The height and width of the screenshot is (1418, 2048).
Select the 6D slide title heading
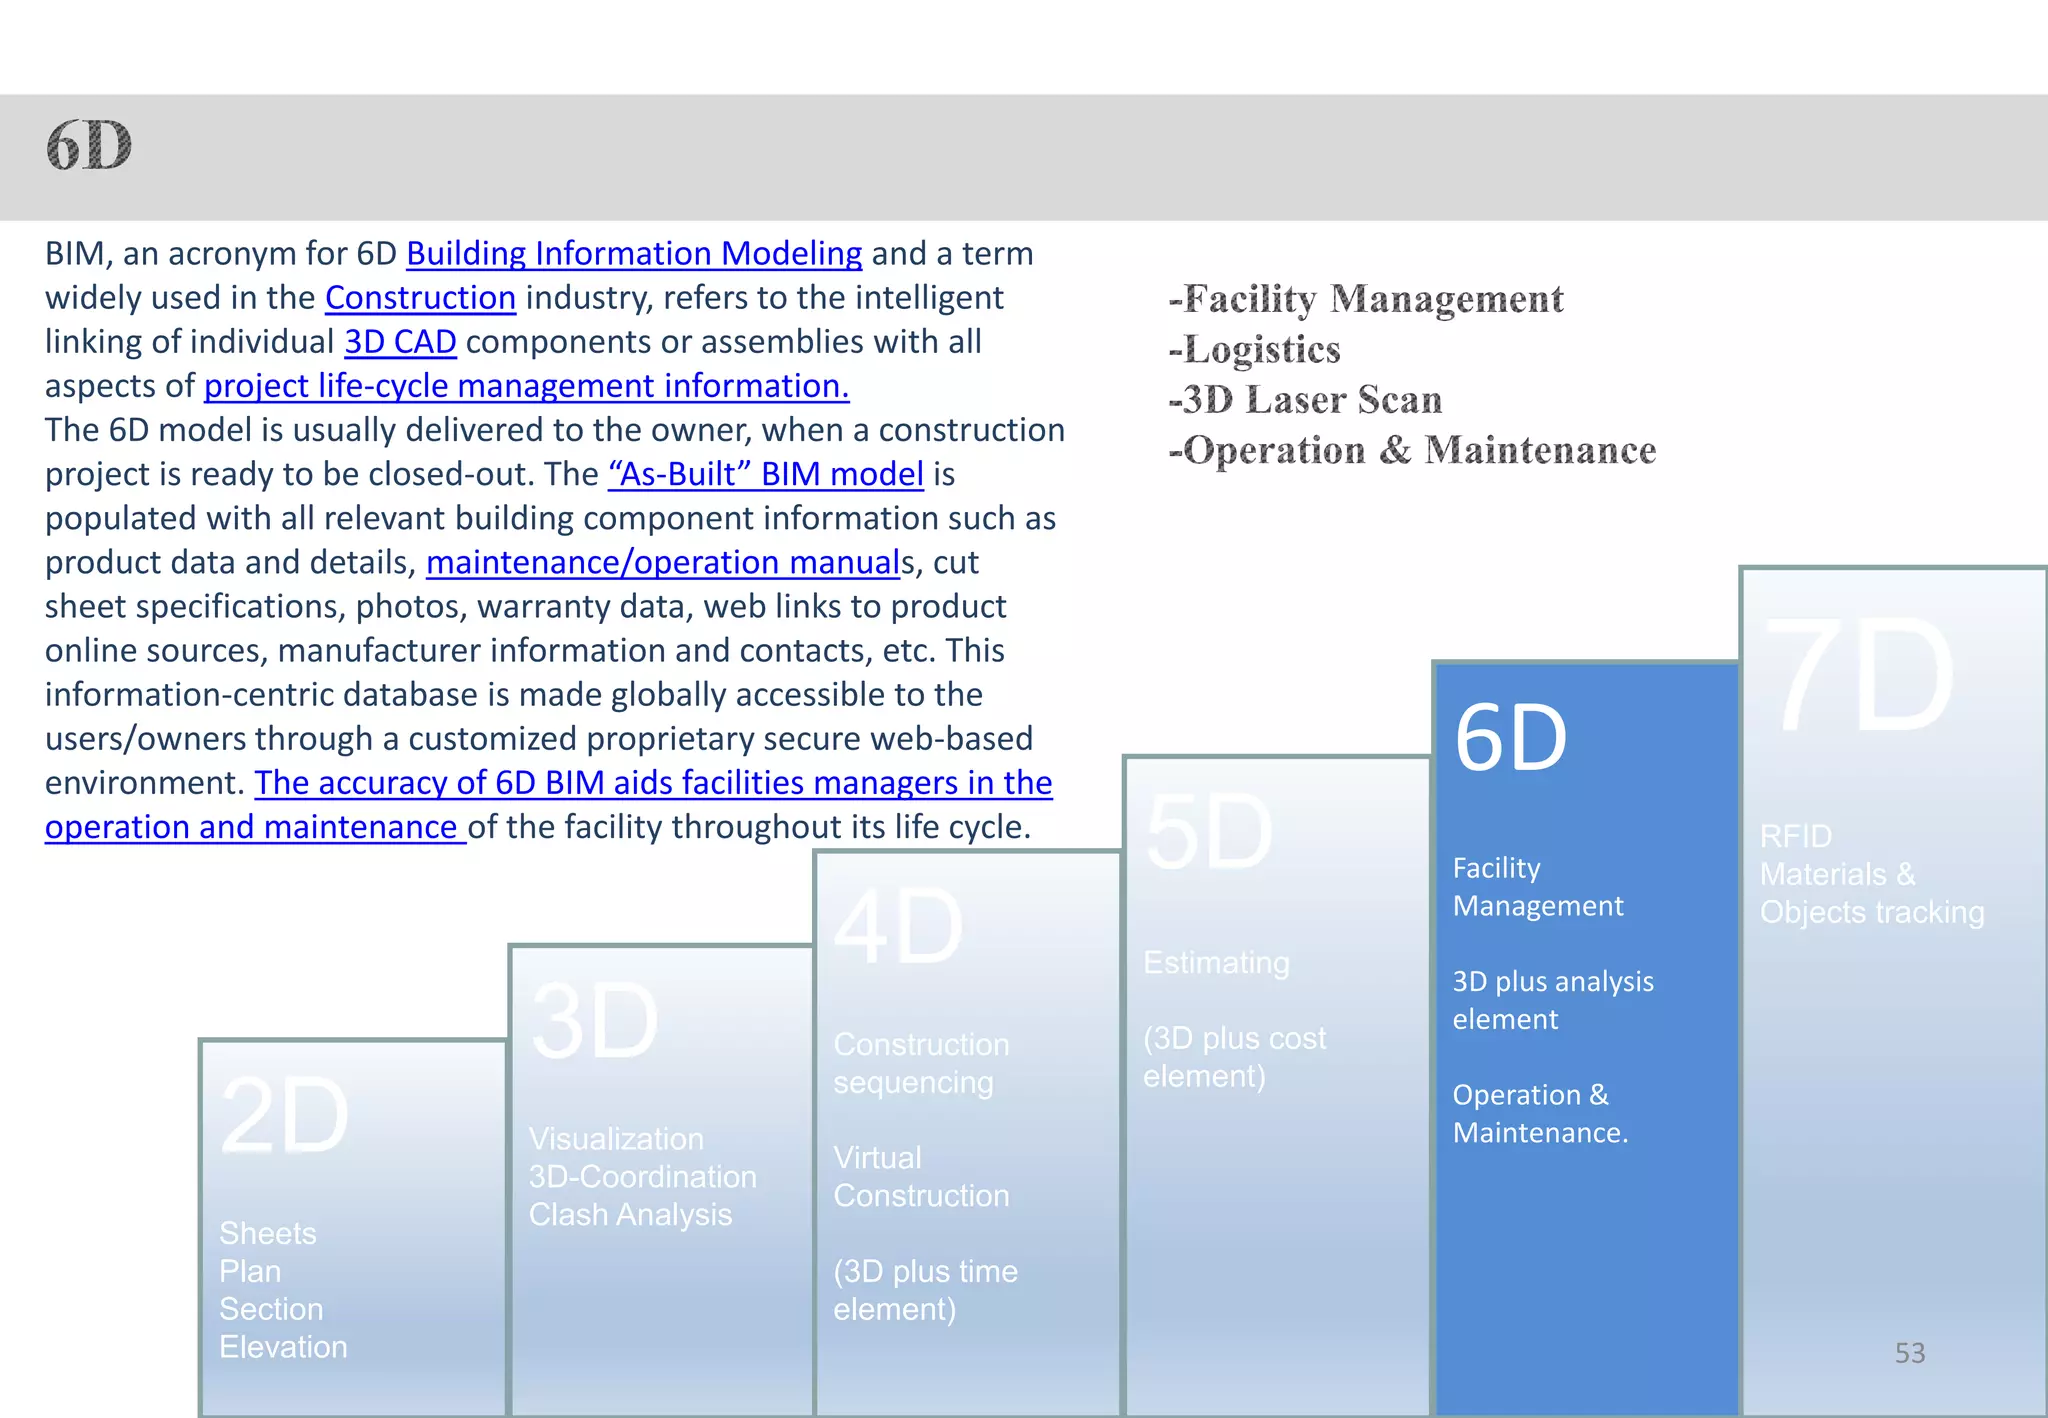click(89, 146)
